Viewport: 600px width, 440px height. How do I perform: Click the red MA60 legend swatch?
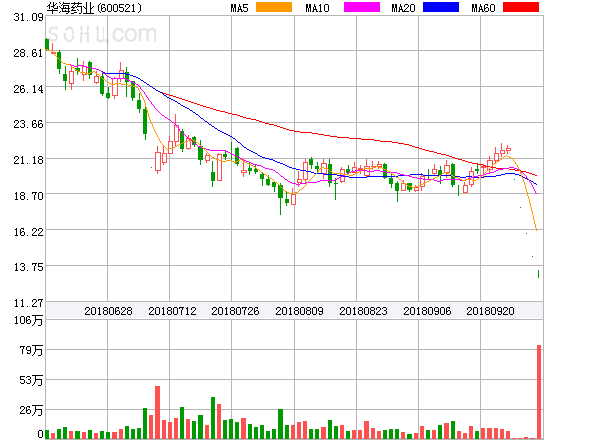coord(521,7)
